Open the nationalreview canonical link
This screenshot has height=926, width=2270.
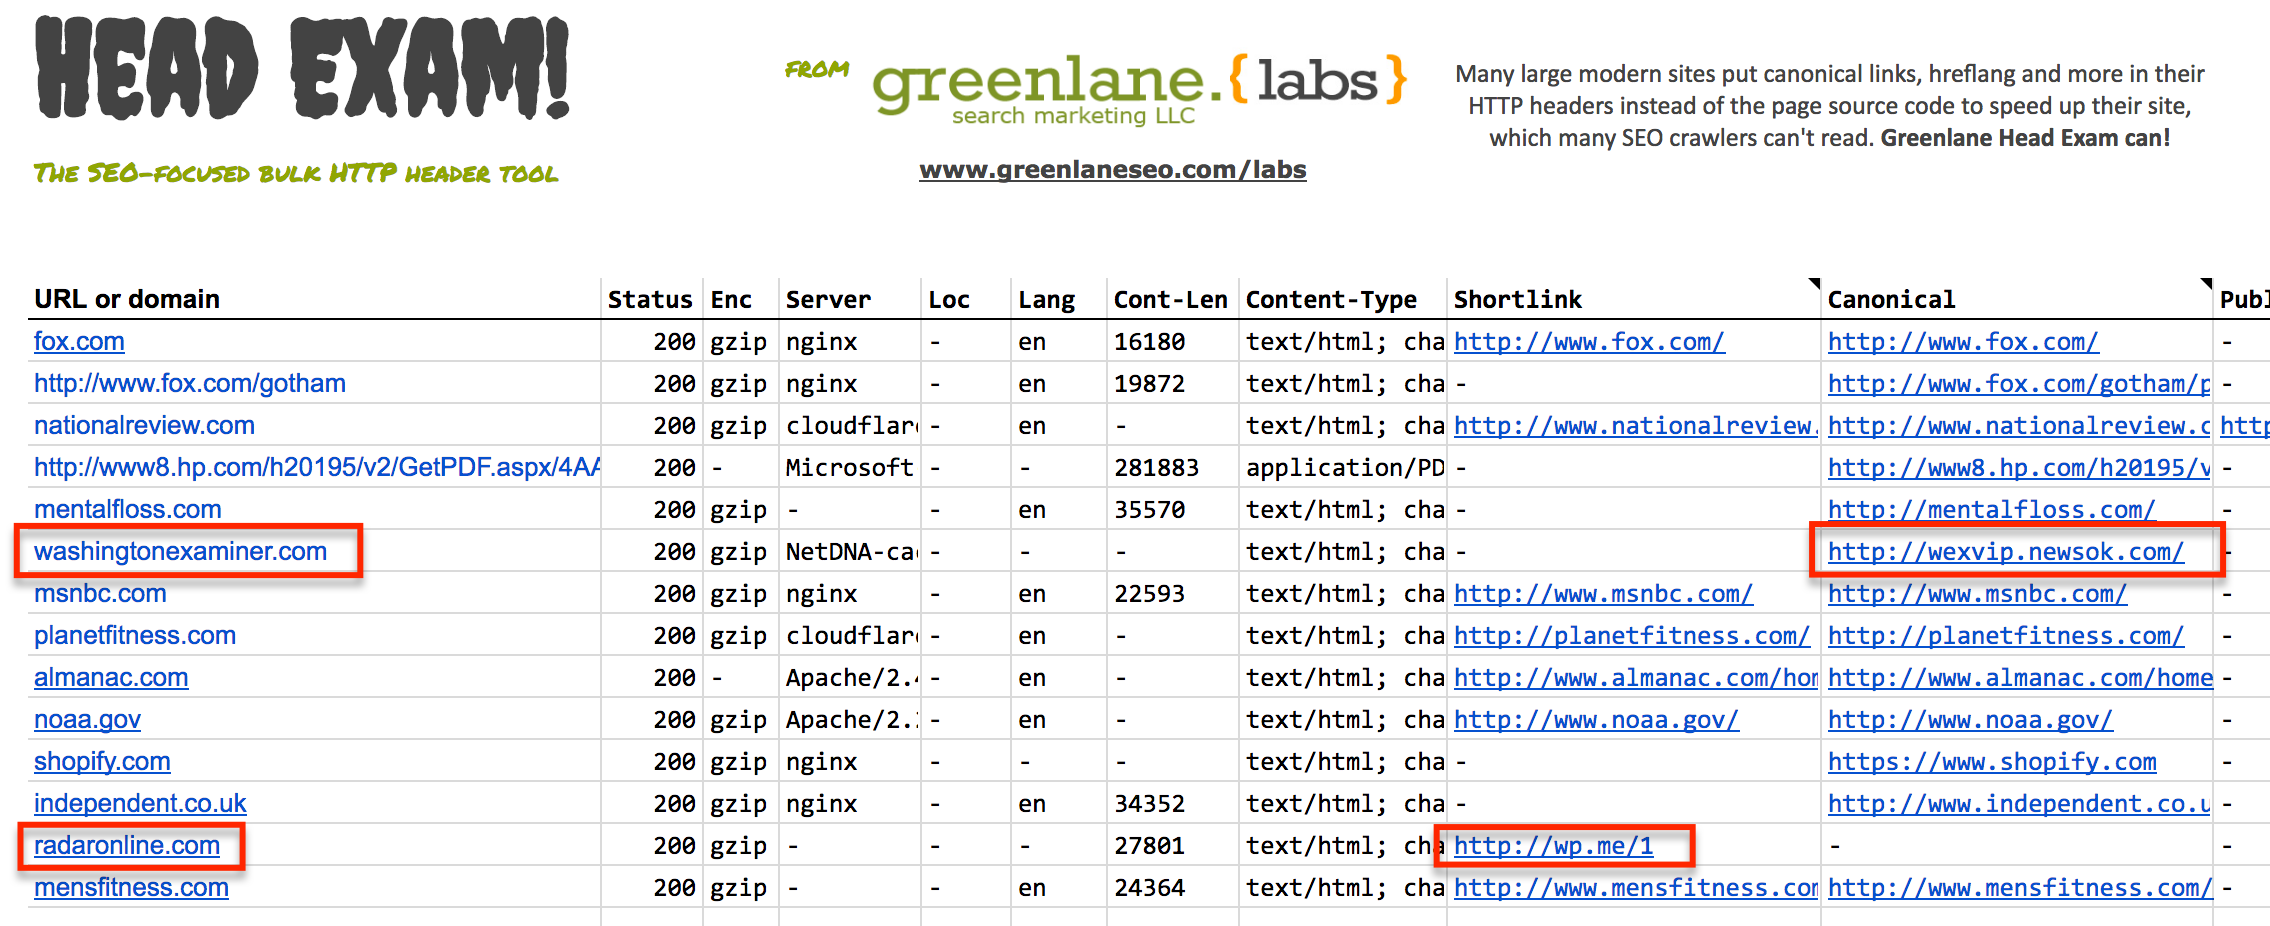pyautogui.click(x=2019, y=426)
